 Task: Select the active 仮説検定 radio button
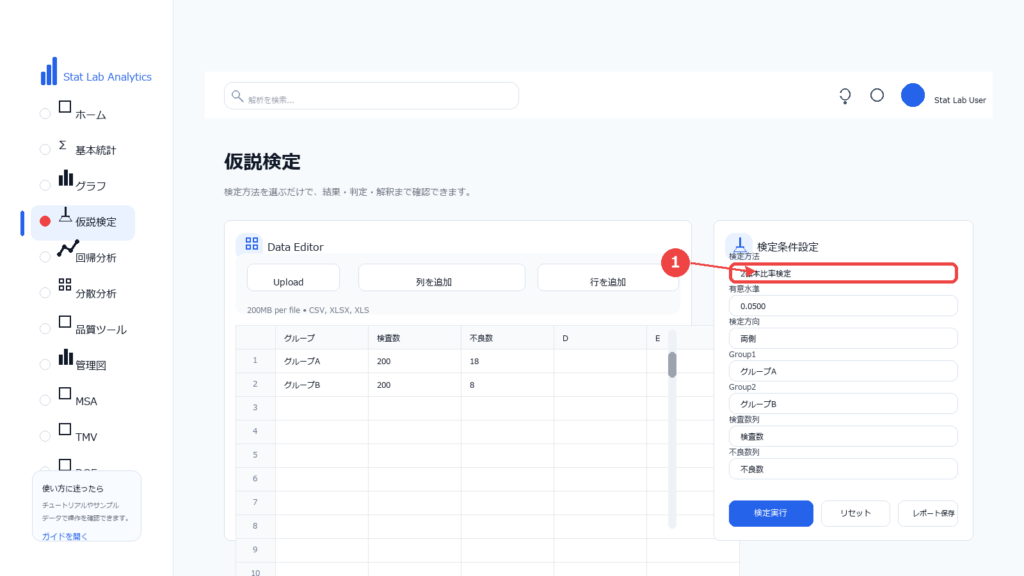pos(45,221)
